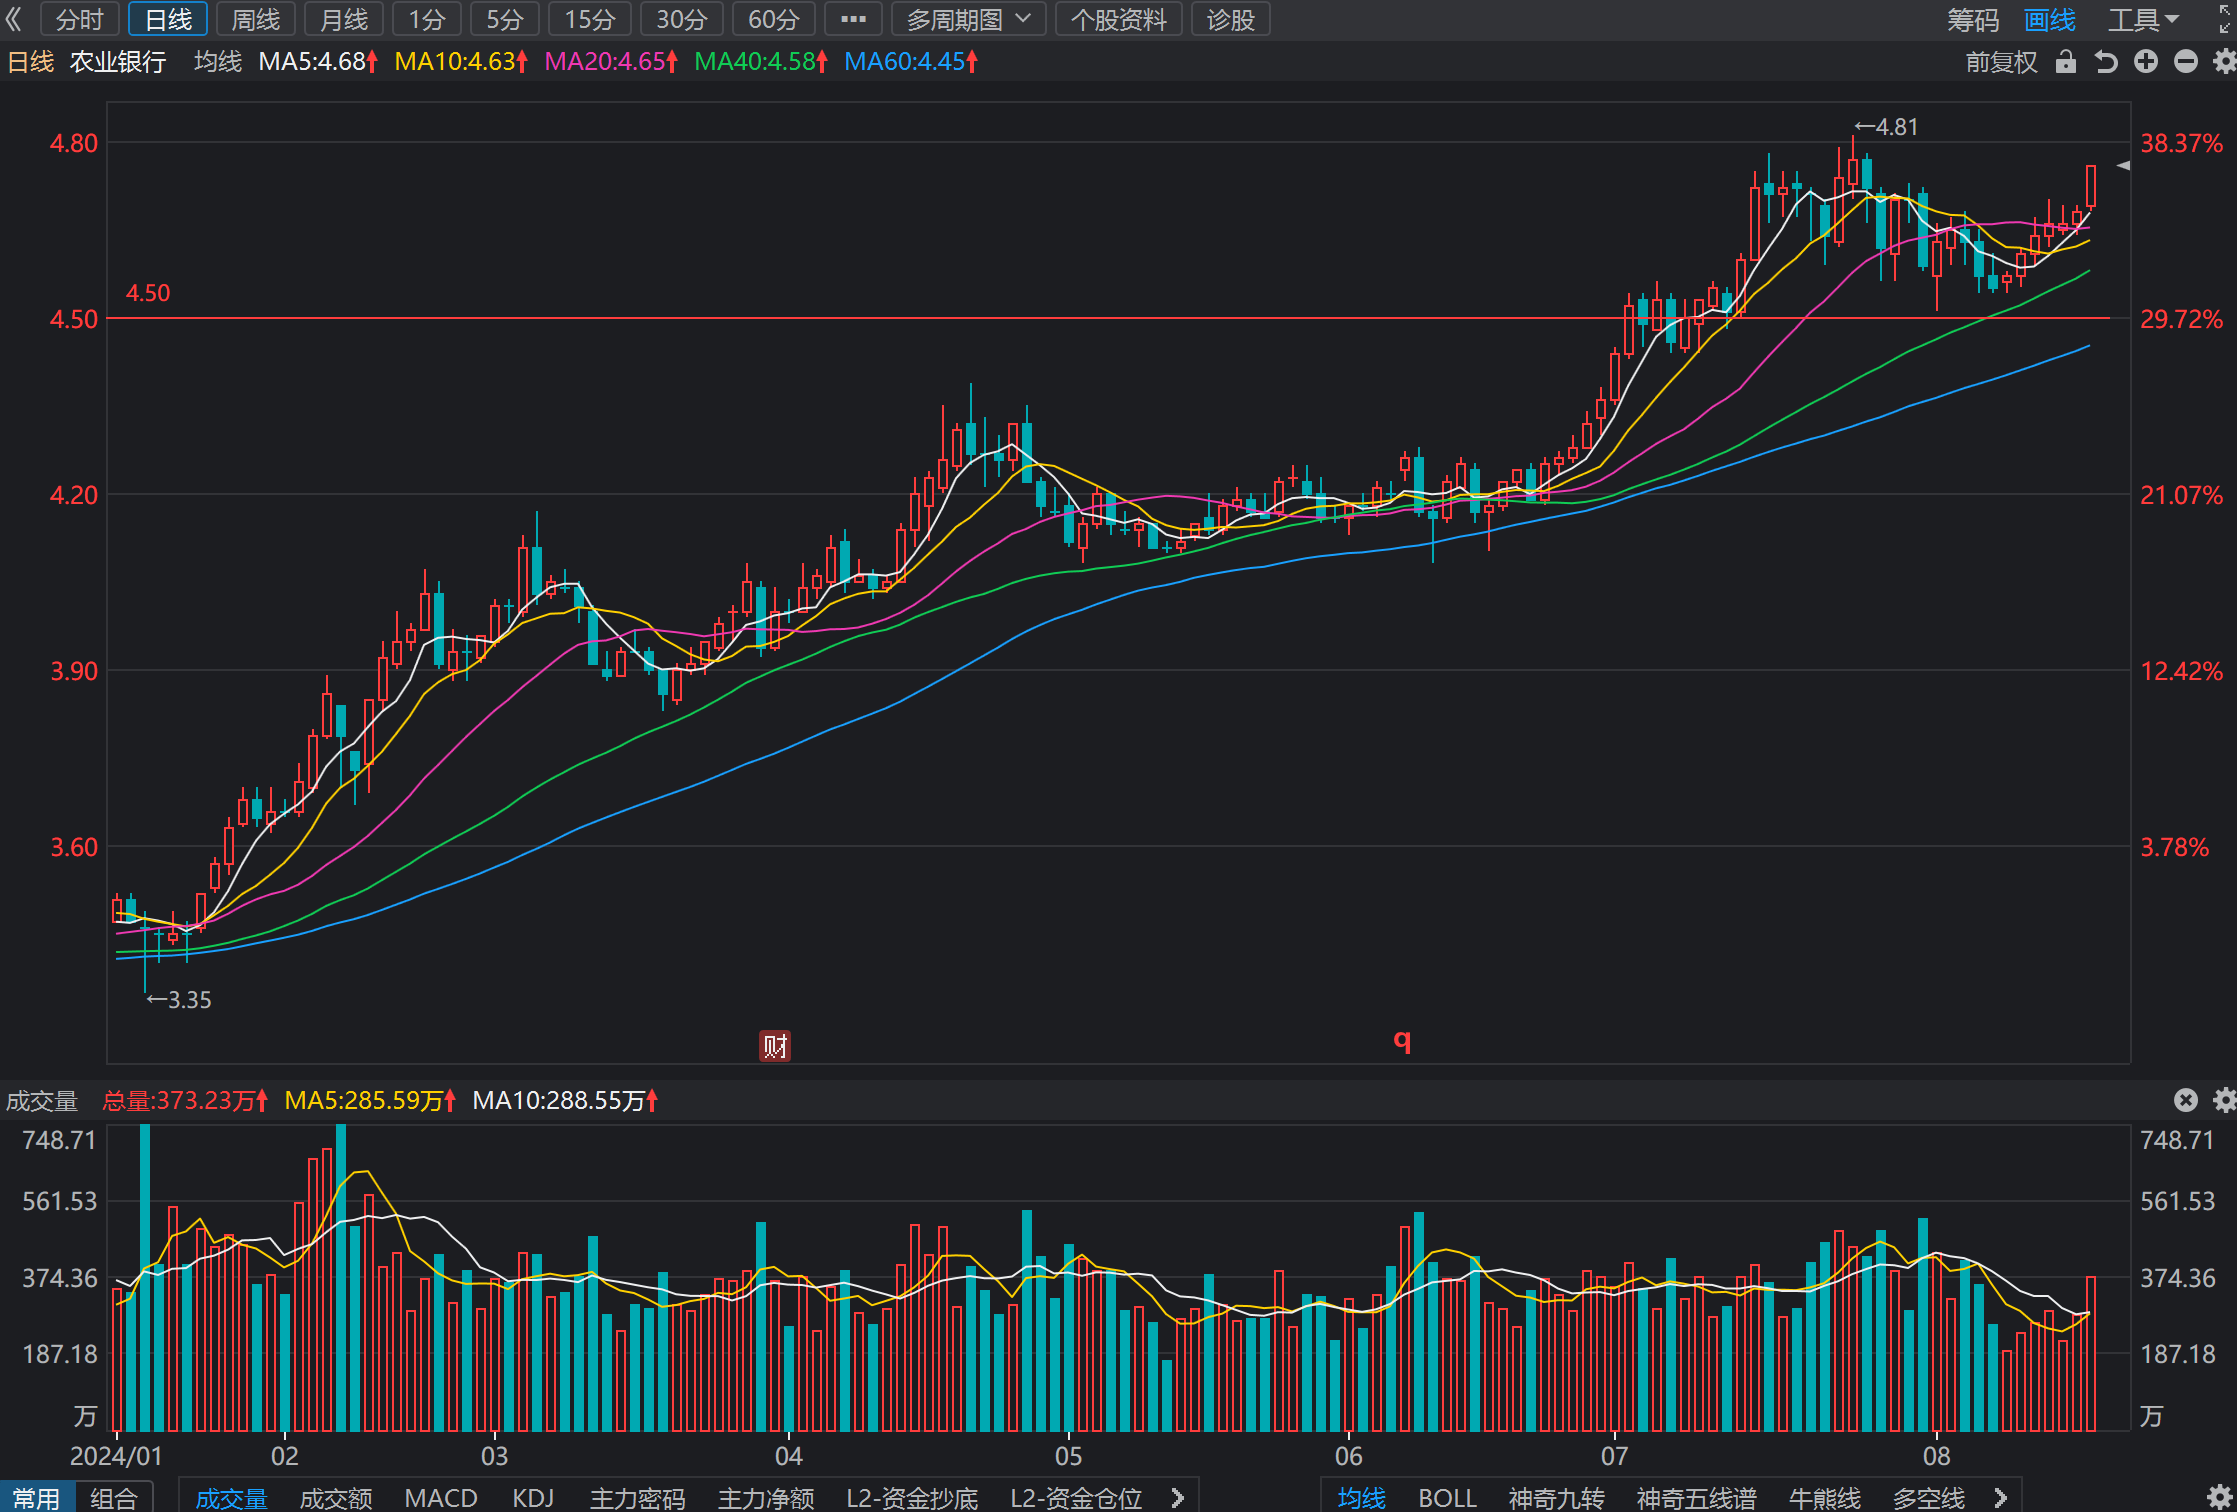Switch sub-indicator to KDJ

click(533, 1497)
